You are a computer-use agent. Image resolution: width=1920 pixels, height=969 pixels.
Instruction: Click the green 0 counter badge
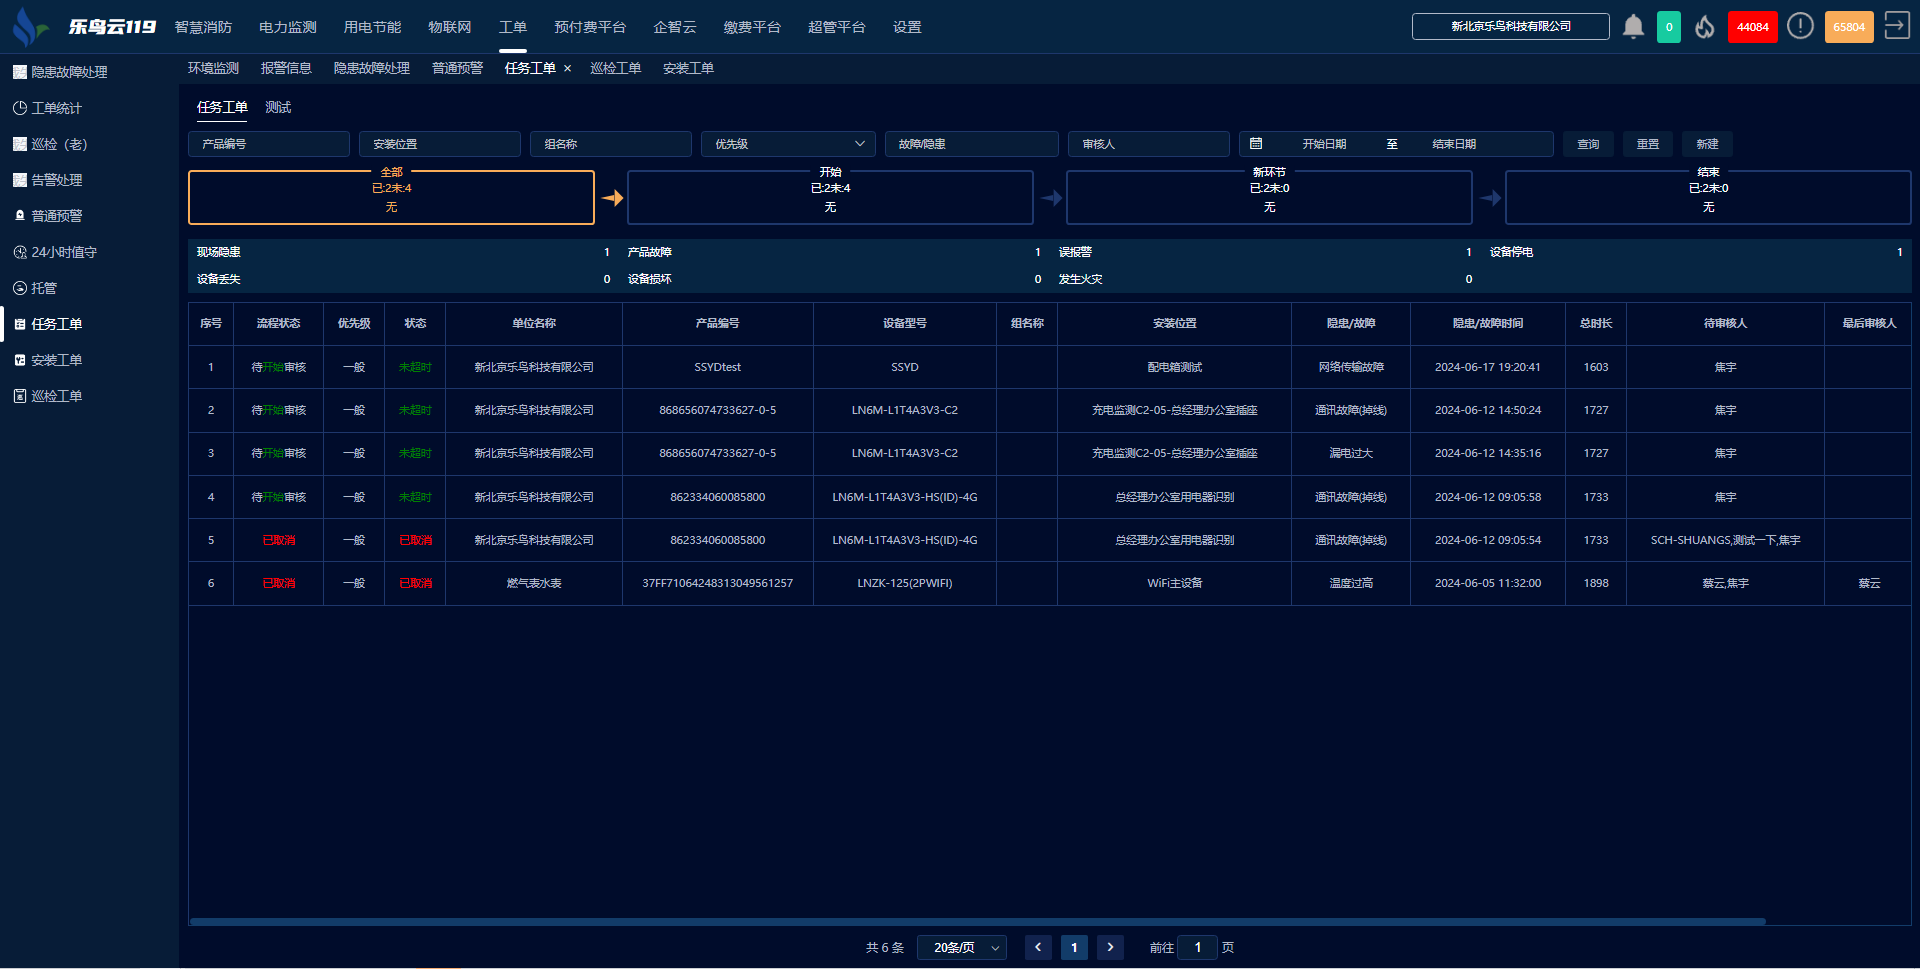pos(1669,27)
